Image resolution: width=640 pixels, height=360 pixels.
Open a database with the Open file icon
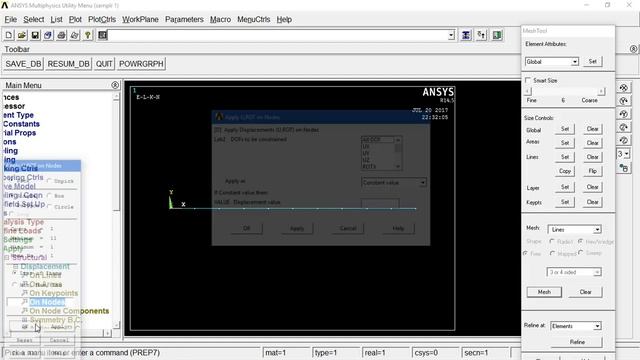tap(22, 36)
